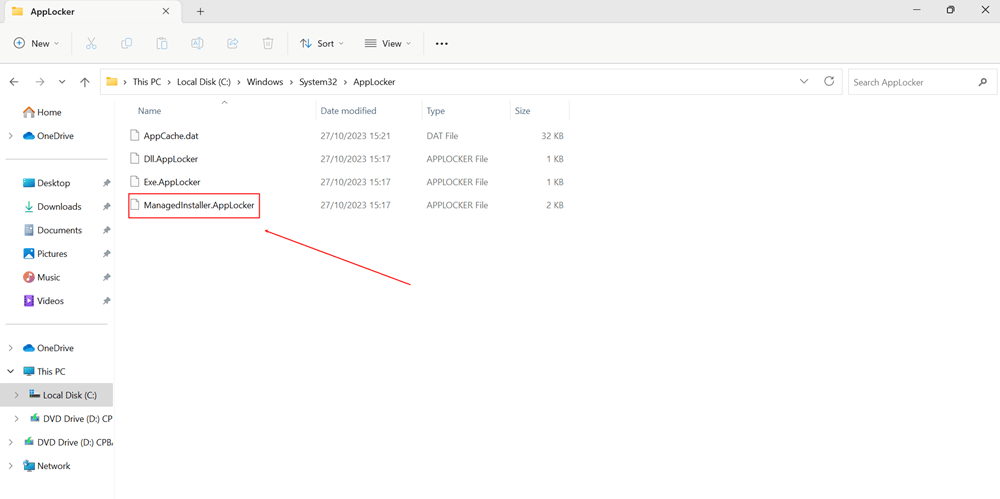This screenshot has height=499, width=1000.
Task: Click AppLocker breadcrumb segment
Action: tap(374, 82)
